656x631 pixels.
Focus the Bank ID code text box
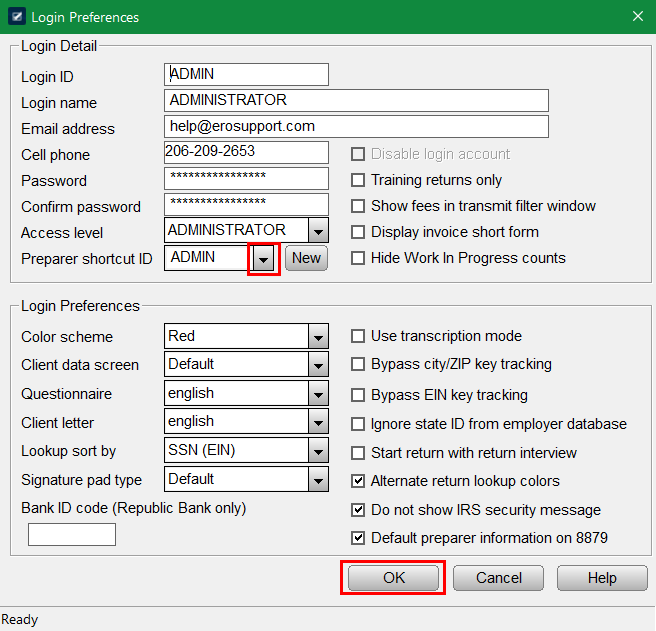pyautogui.click(x=72, y=535)
